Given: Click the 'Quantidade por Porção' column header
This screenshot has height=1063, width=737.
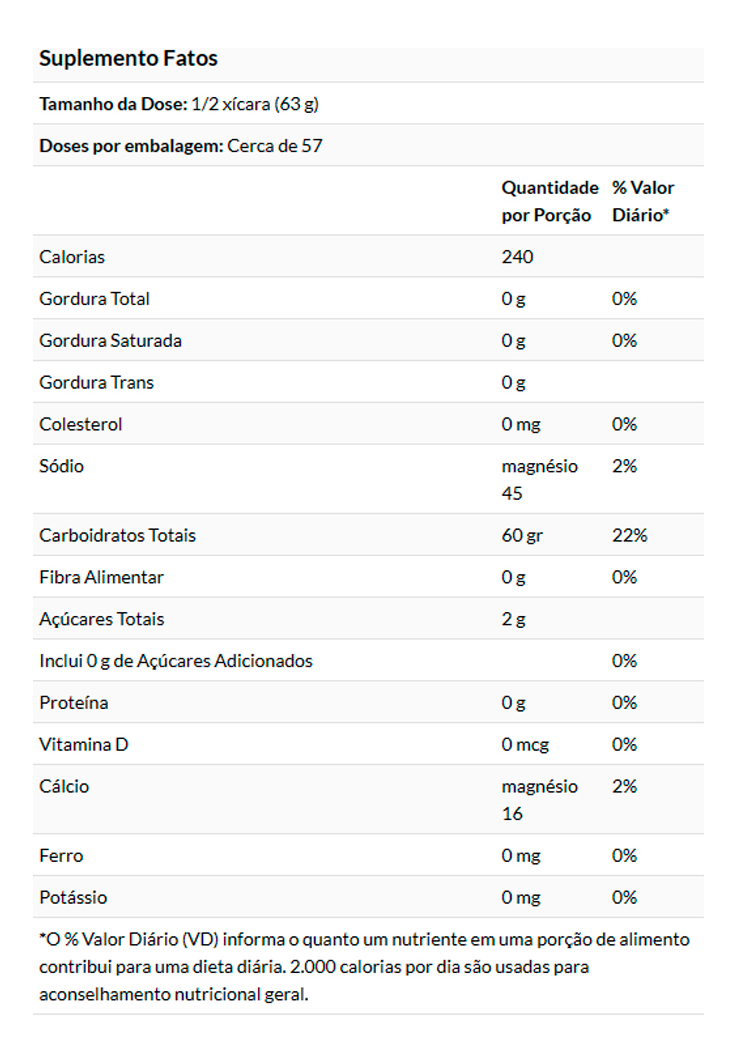Looking at the screenshot, I should [549, 201].
